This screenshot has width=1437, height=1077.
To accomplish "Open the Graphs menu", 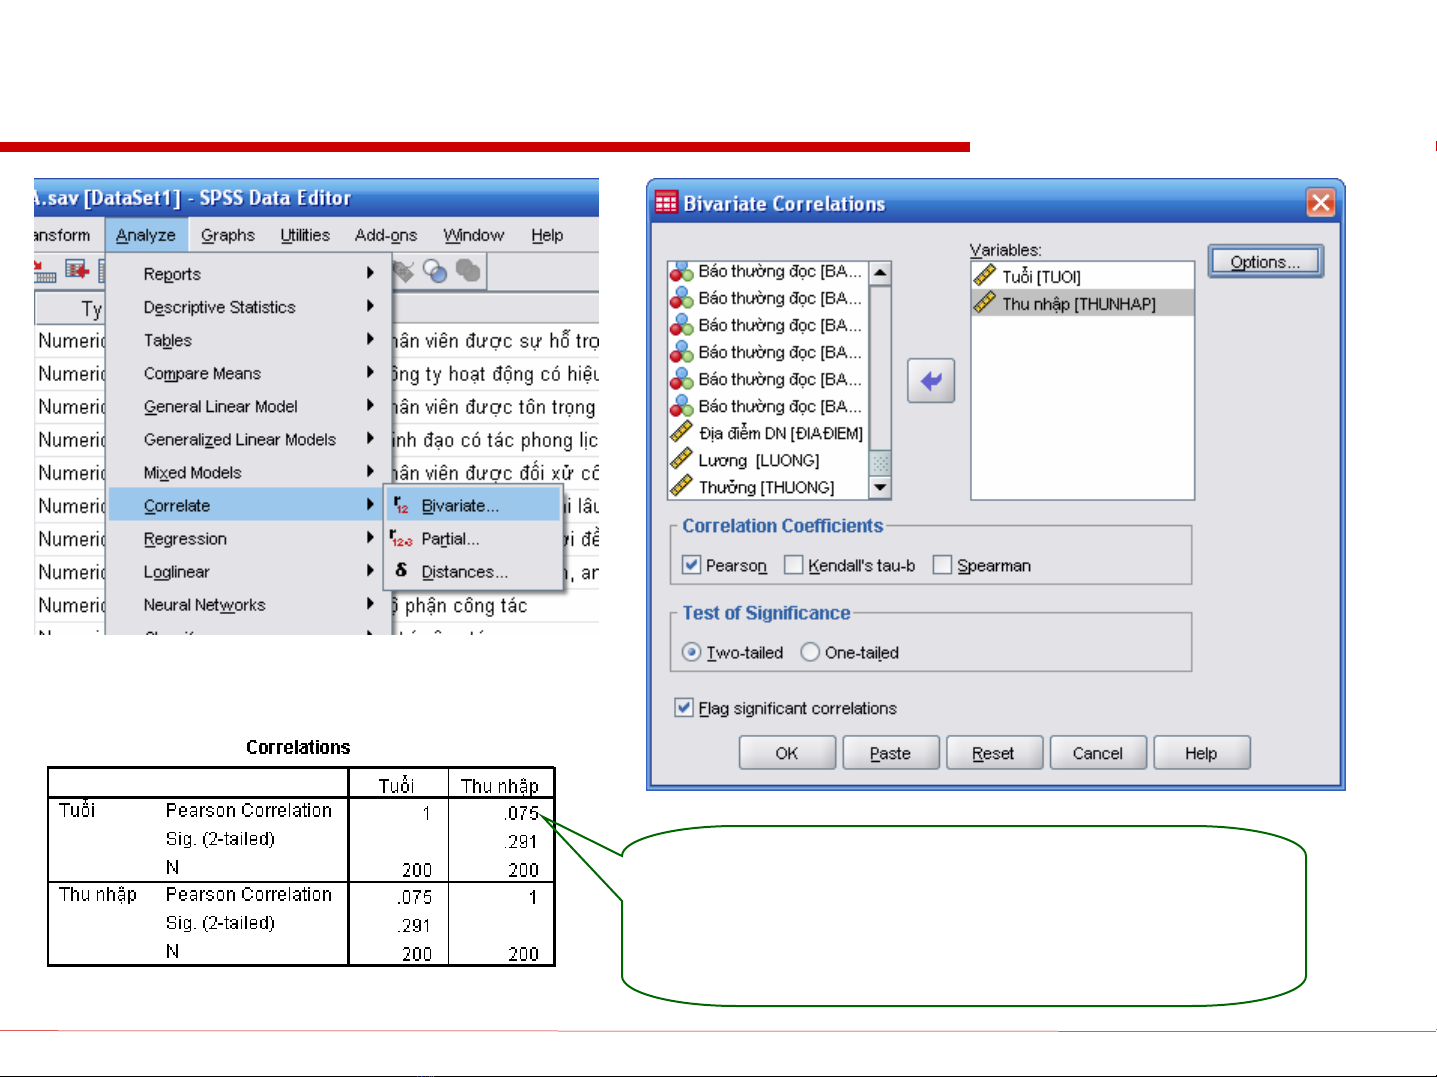I will click(227, 235).
